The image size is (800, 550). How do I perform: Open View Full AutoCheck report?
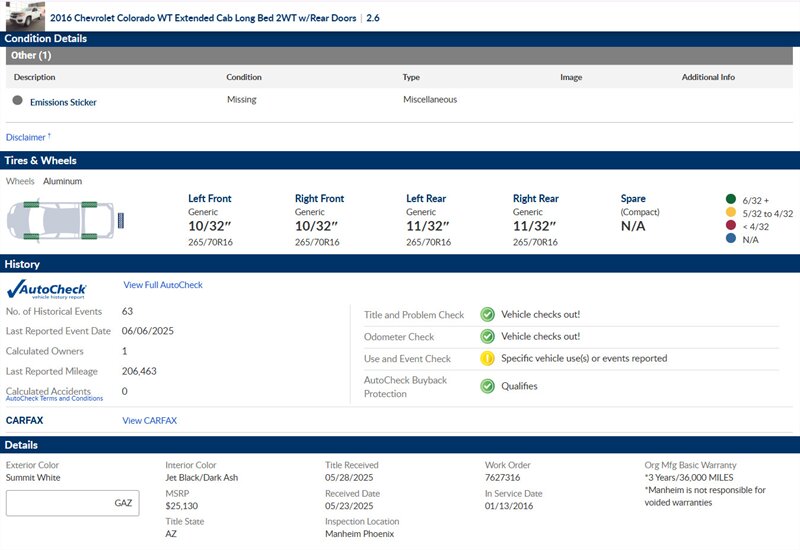pyautogui.click(x=162, y=285)
